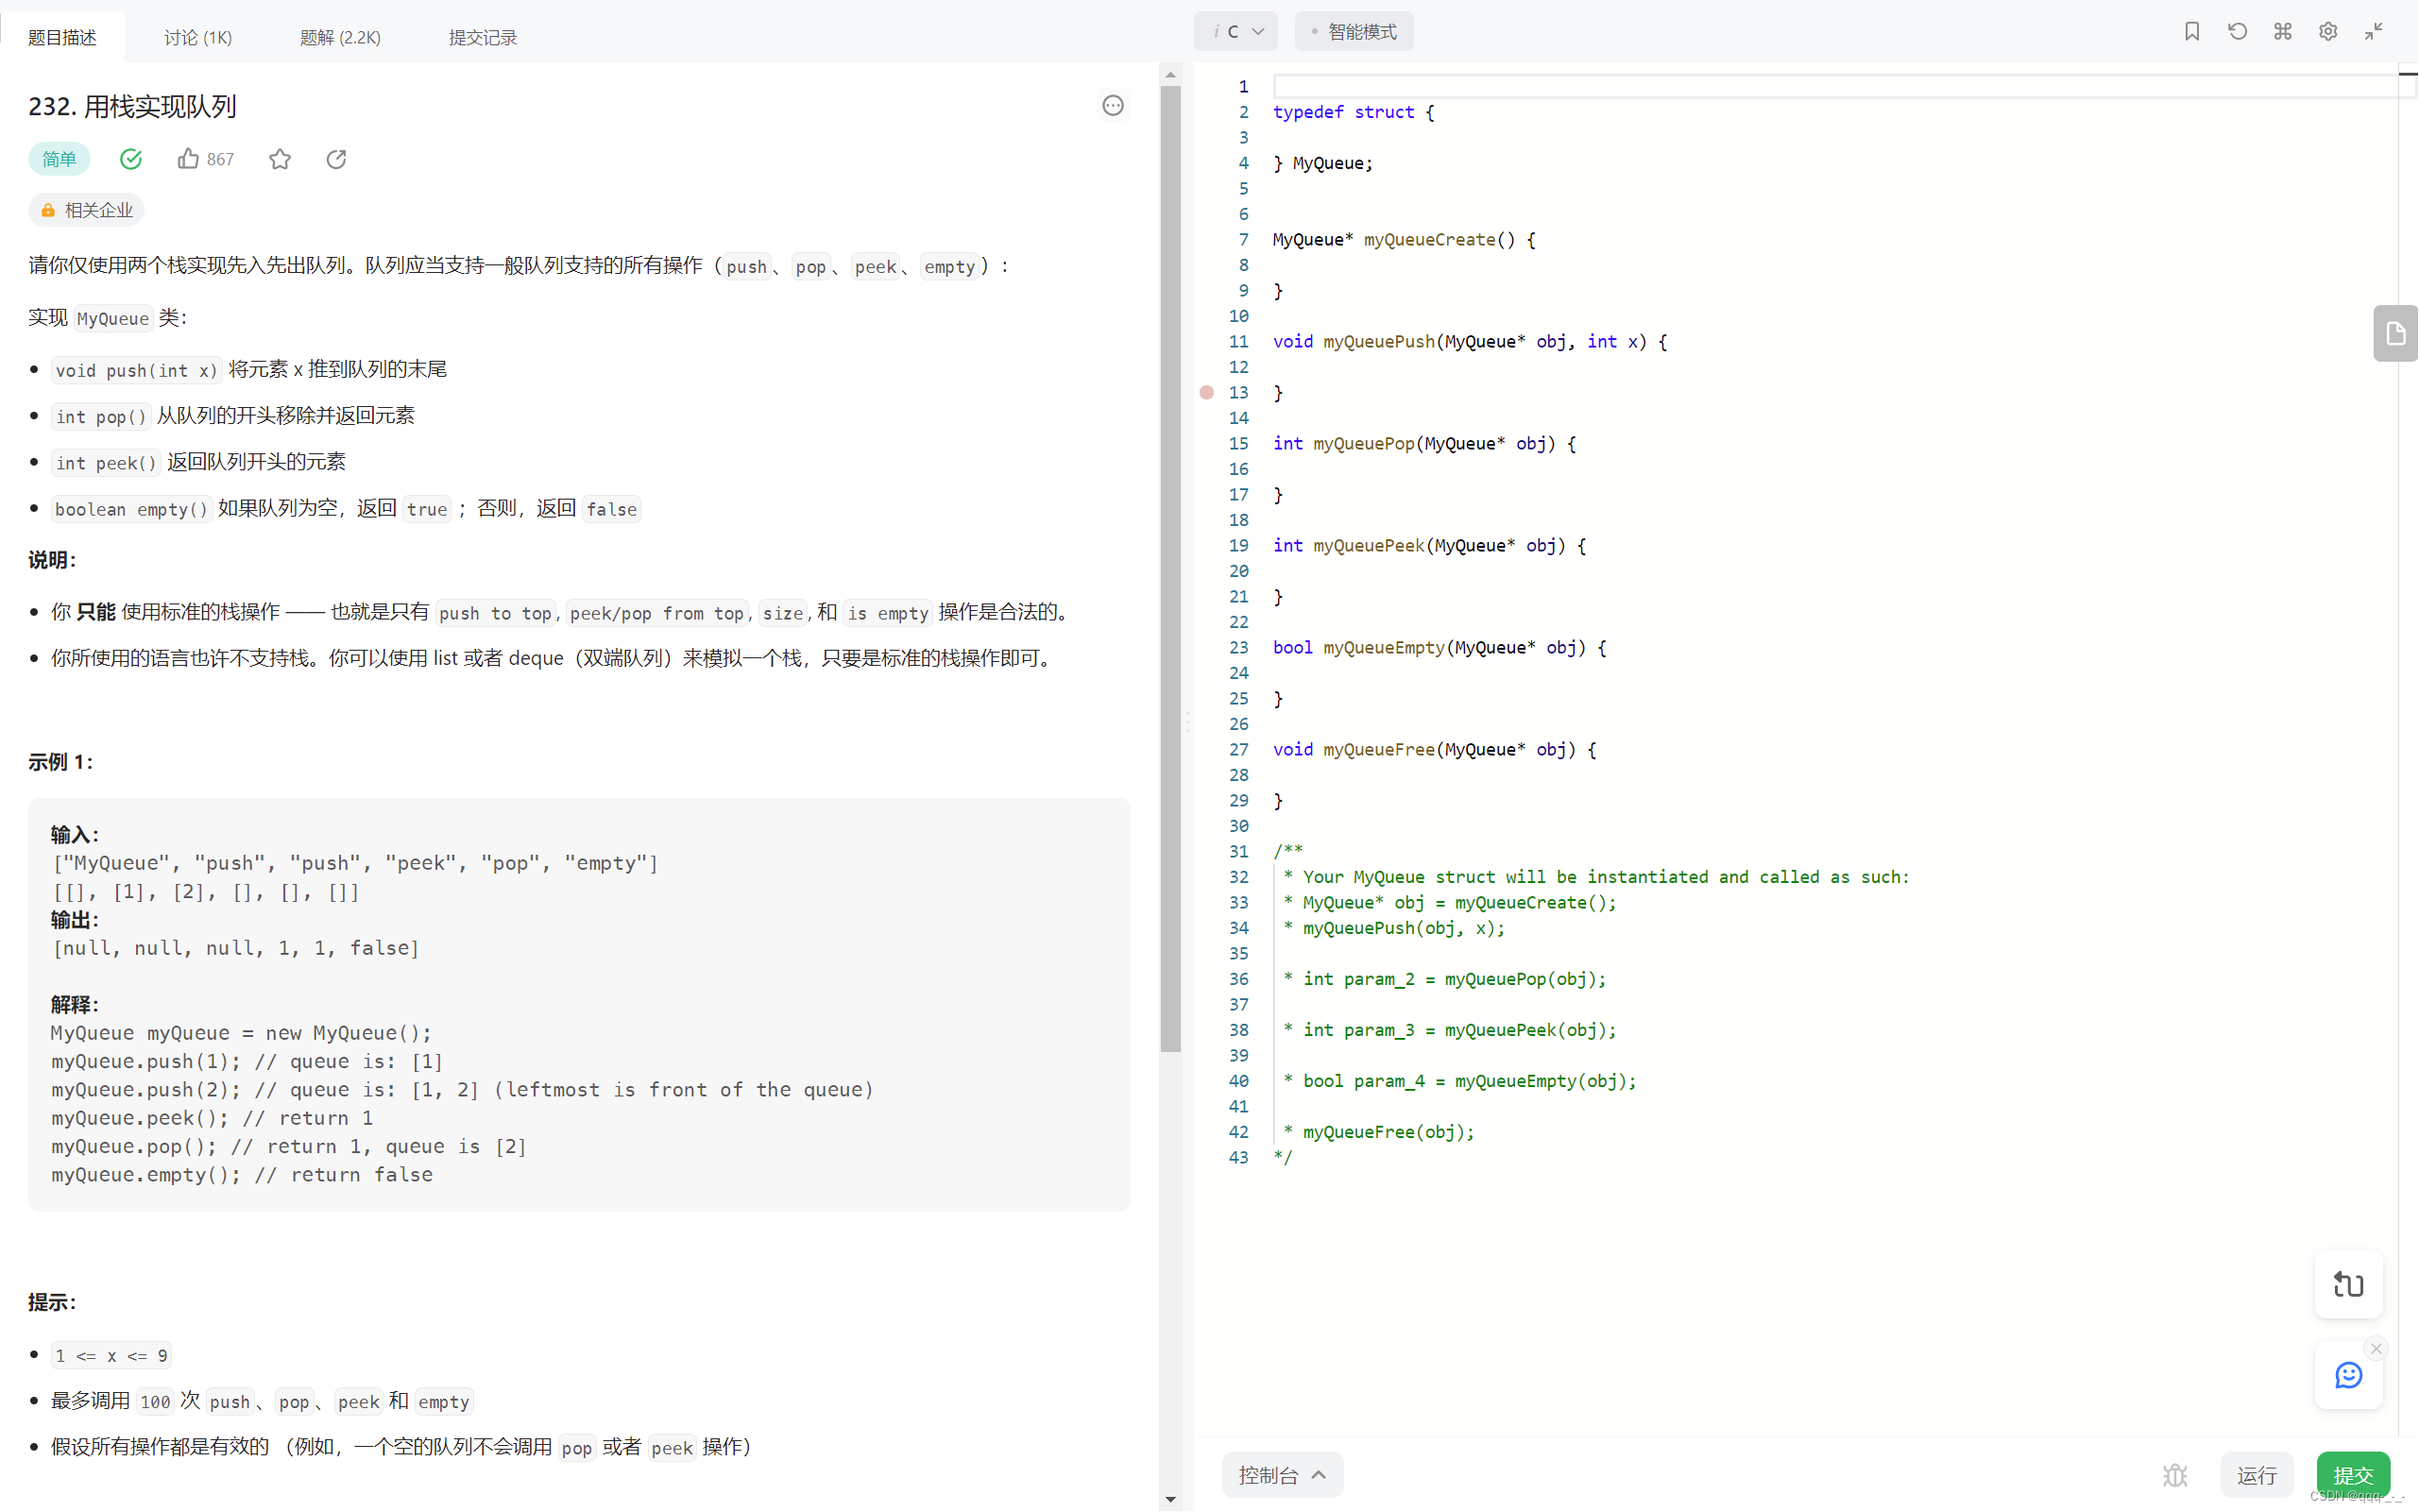2419x1512 pixels.
Task: Click the share arrow icon
Action: pos(336,159)
